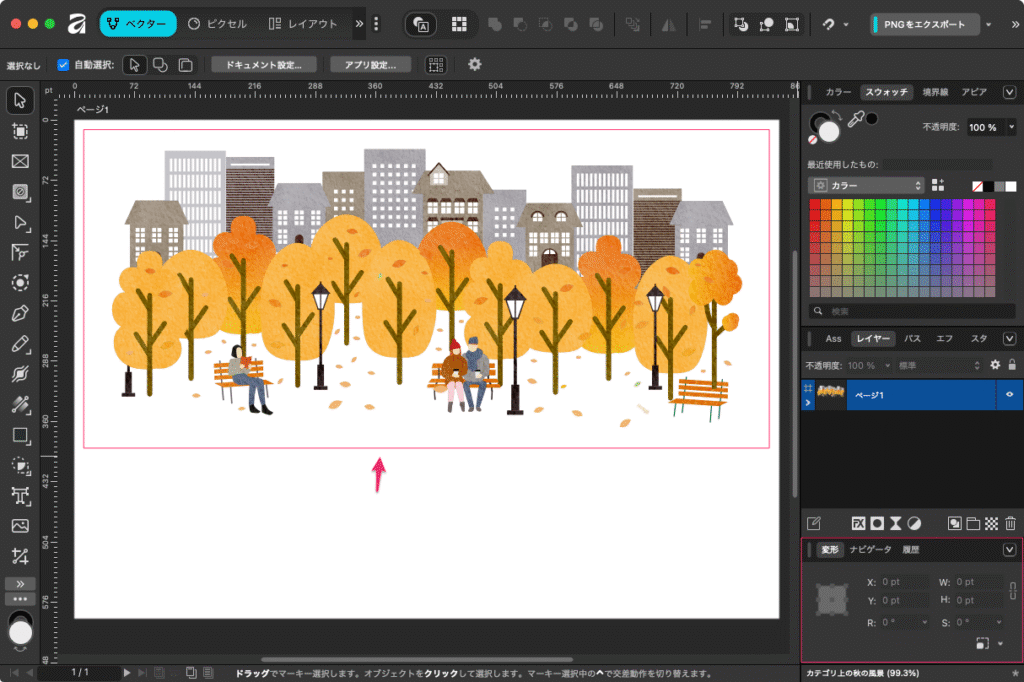Pick the Place Image tool
Viewport: 1024px width, 682px height.
pyautogui.click(x=20, y=526)
